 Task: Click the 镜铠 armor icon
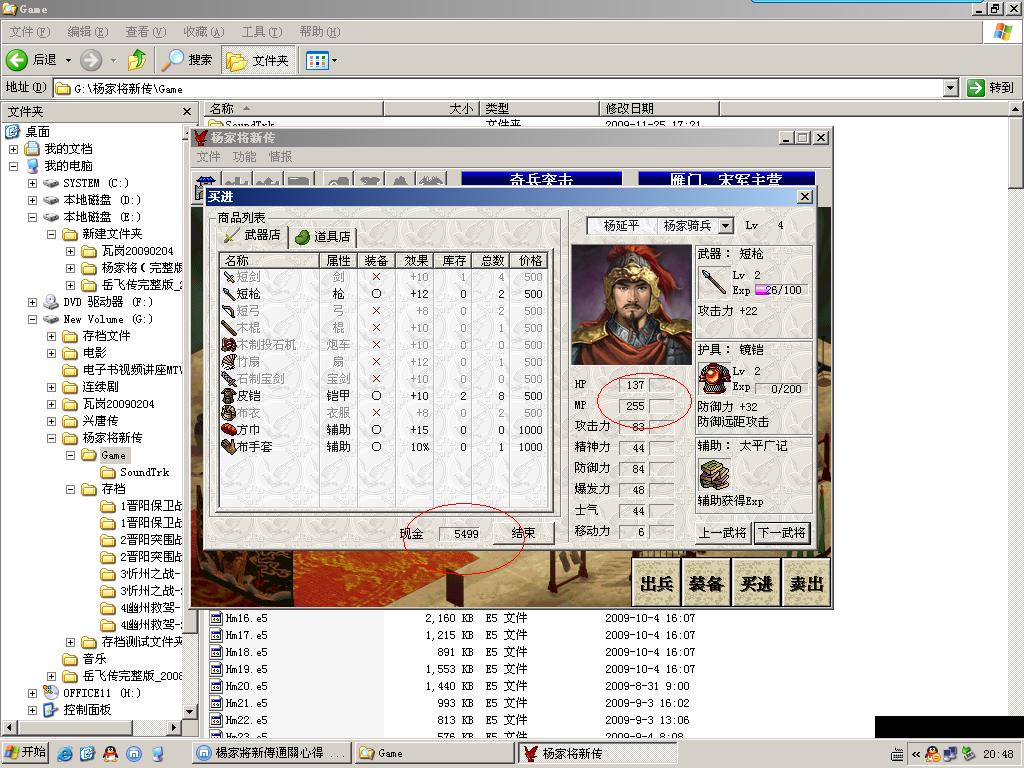coord(713,379)
